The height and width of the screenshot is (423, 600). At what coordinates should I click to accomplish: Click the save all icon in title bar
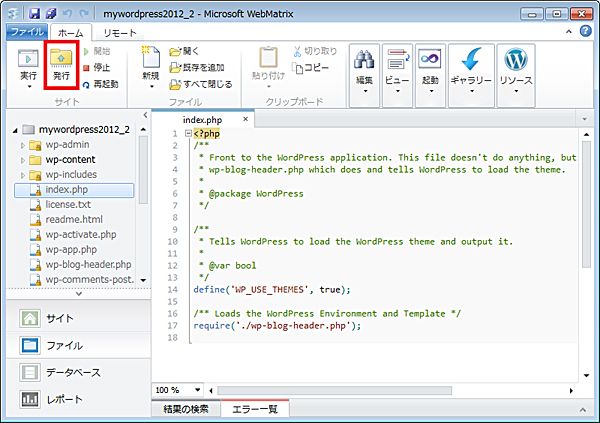pos(51,14)
